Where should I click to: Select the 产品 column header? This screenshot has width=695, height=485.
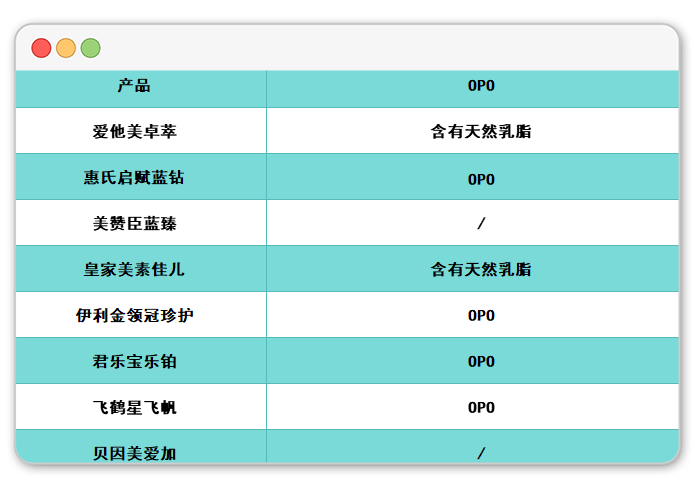[141, 89]
